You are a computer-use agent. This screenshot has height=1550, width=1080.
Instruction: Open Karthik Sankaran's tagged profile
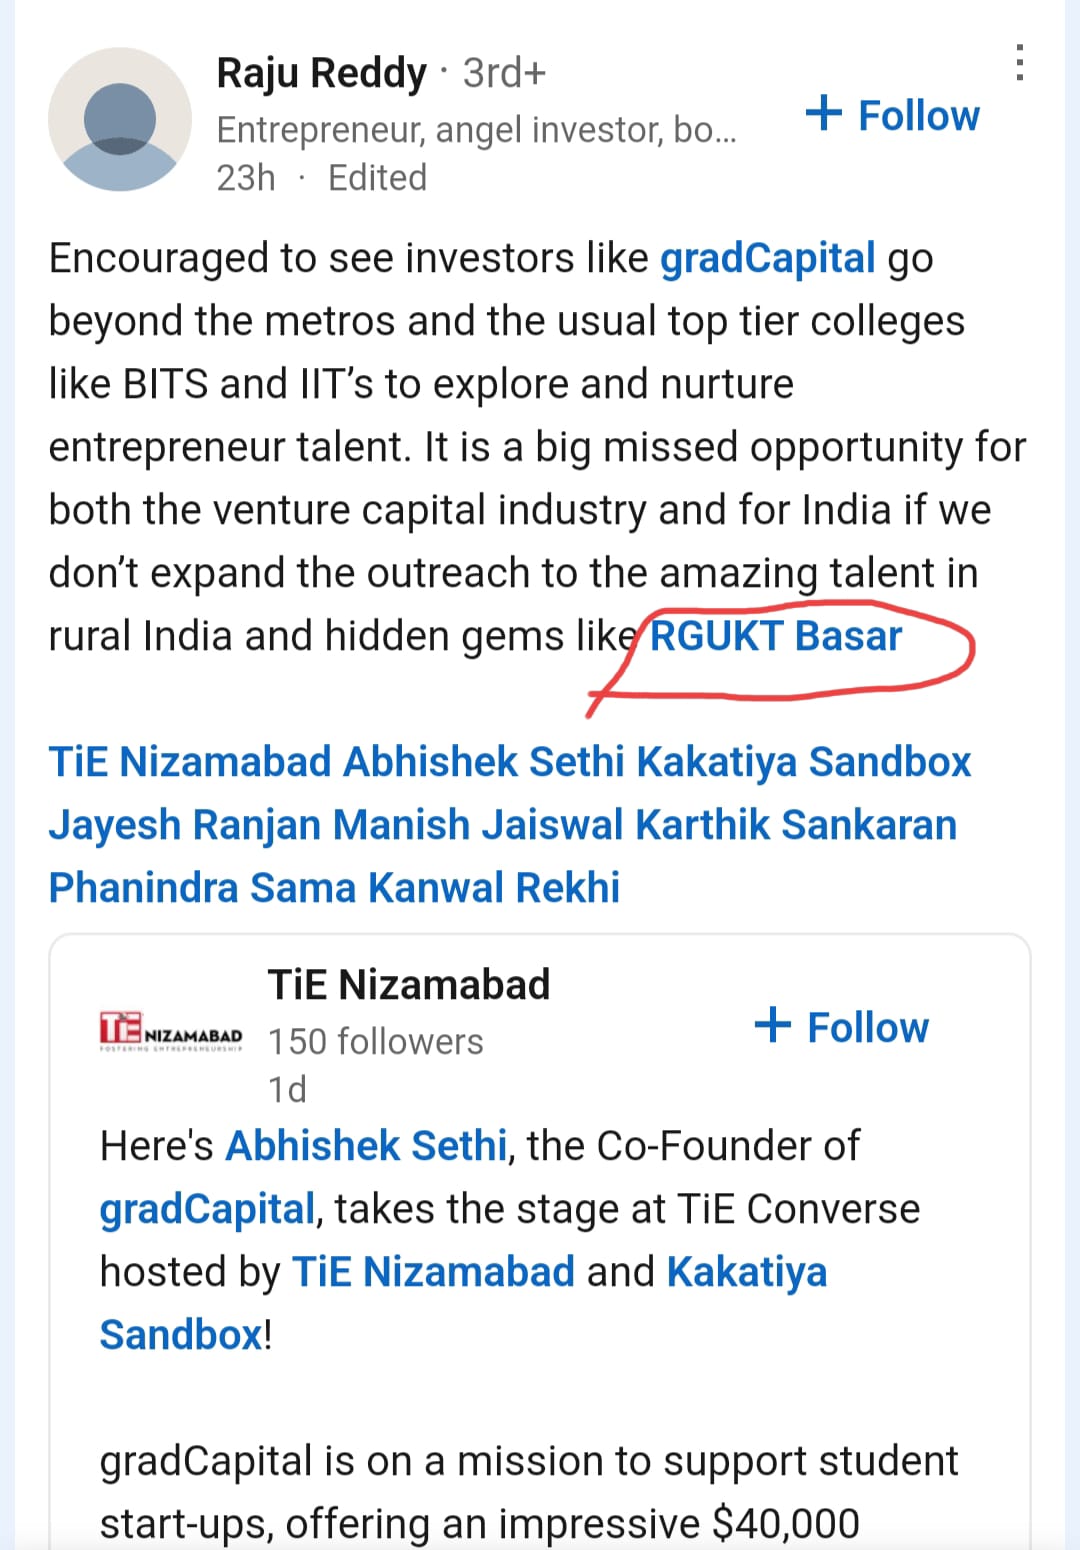pos(796,825)
